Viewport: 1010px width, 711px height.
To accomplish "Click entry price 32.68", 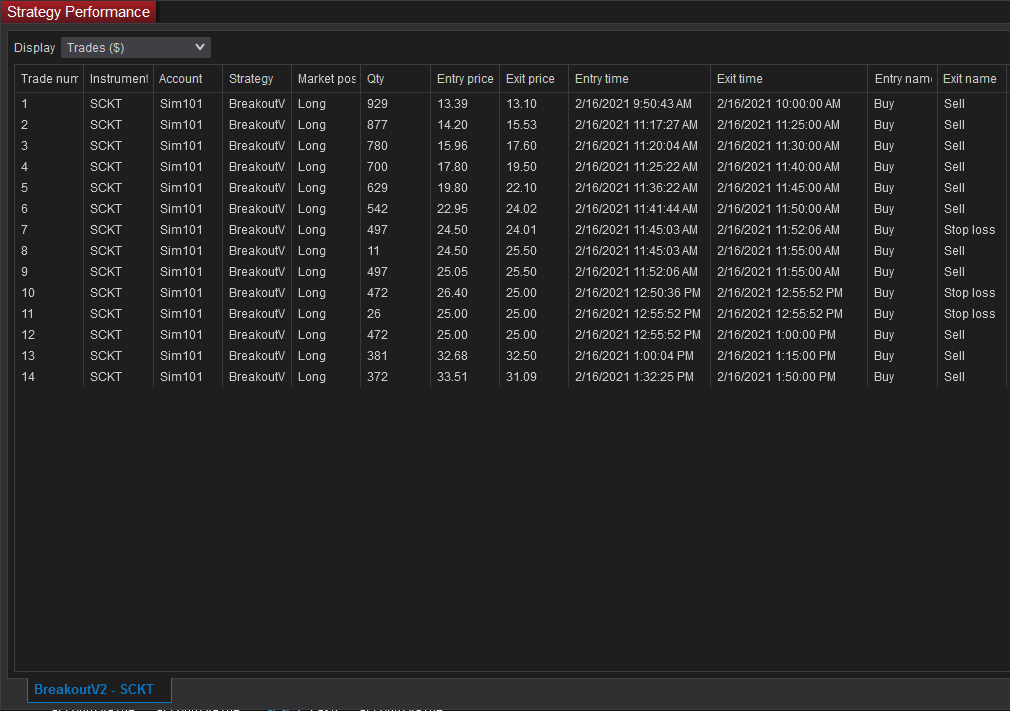I will 452,356.
